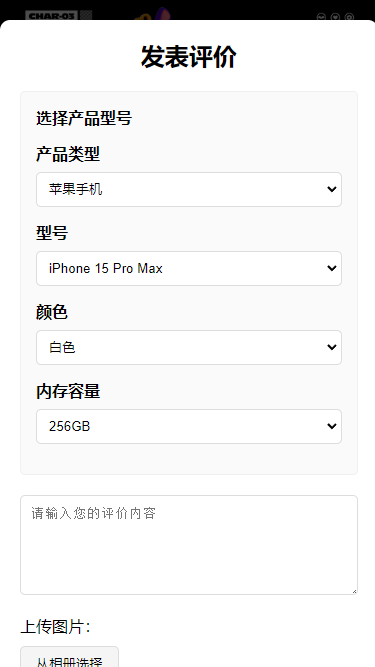Screen dimensions: 375x667
Task: Focus the 请输入您的评价内容 review text area
Action: click(x=189, y=545)
